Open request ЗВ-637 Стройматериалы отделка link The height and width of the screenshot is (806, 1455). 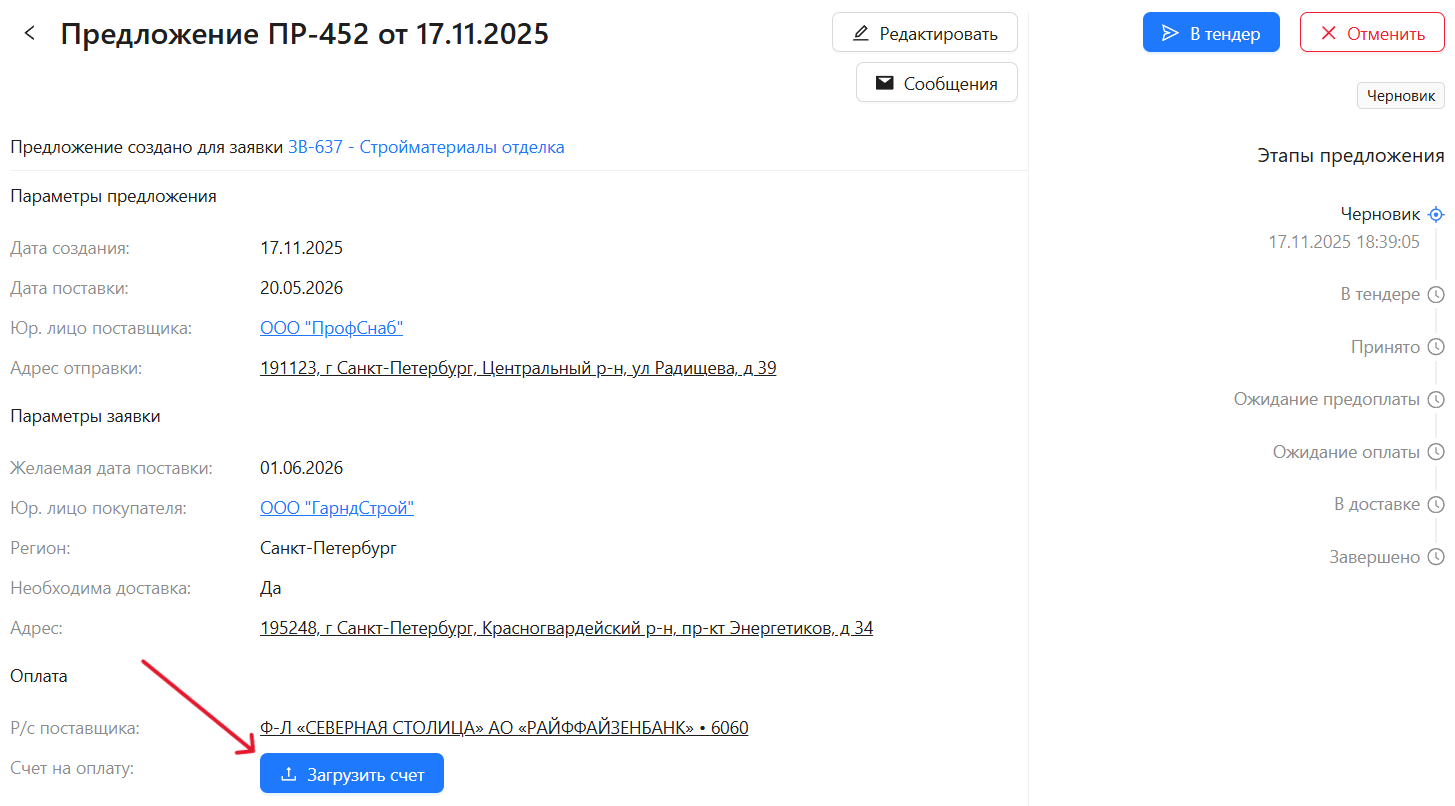[x=426, y=147]
